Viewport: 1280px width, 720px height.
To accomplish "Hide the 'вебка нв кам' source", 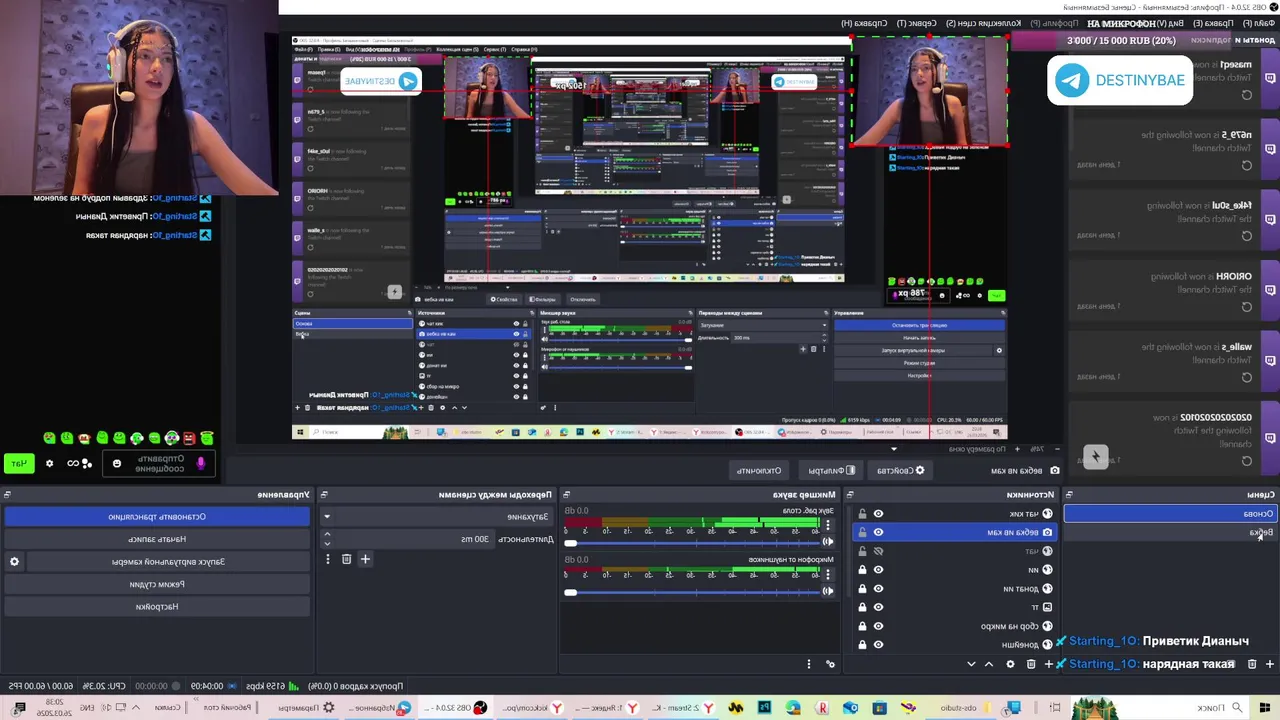I will click(x=878, y=532).
